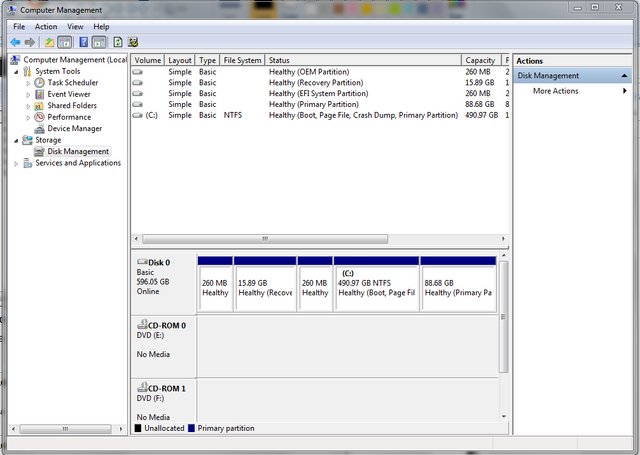Select Task Scheduler icon in tree
Image resolution: width=640 pixels, height=455 pixels.
coord(39,83)
